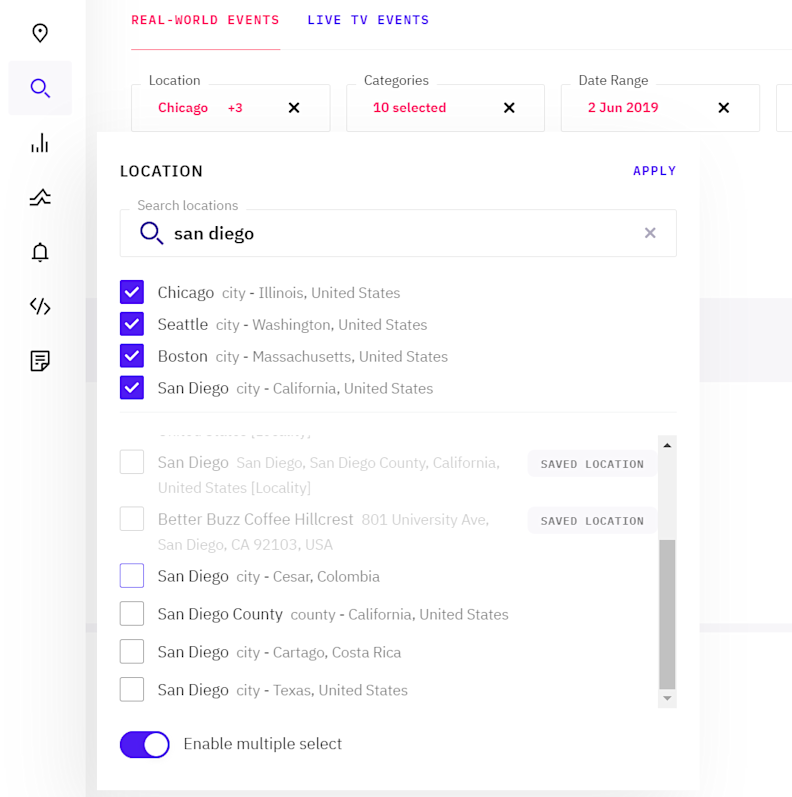This screenshot has height=797, width=792.
Task: Switch to Live TV Events tab
Action: tap(368, 20)
